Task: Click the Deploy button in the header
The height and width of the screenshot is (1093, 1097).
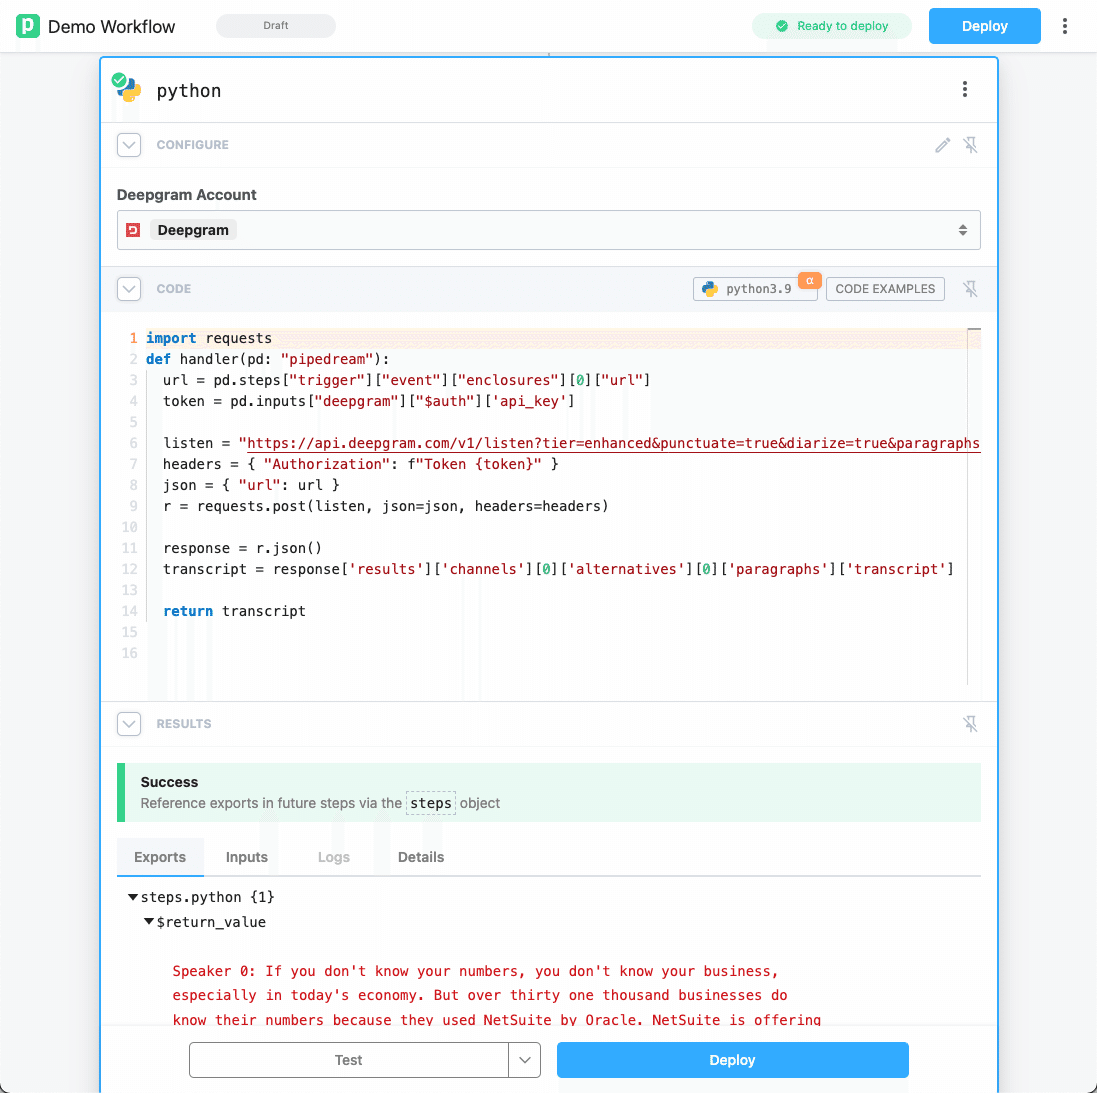Action: tap(984, 26)
